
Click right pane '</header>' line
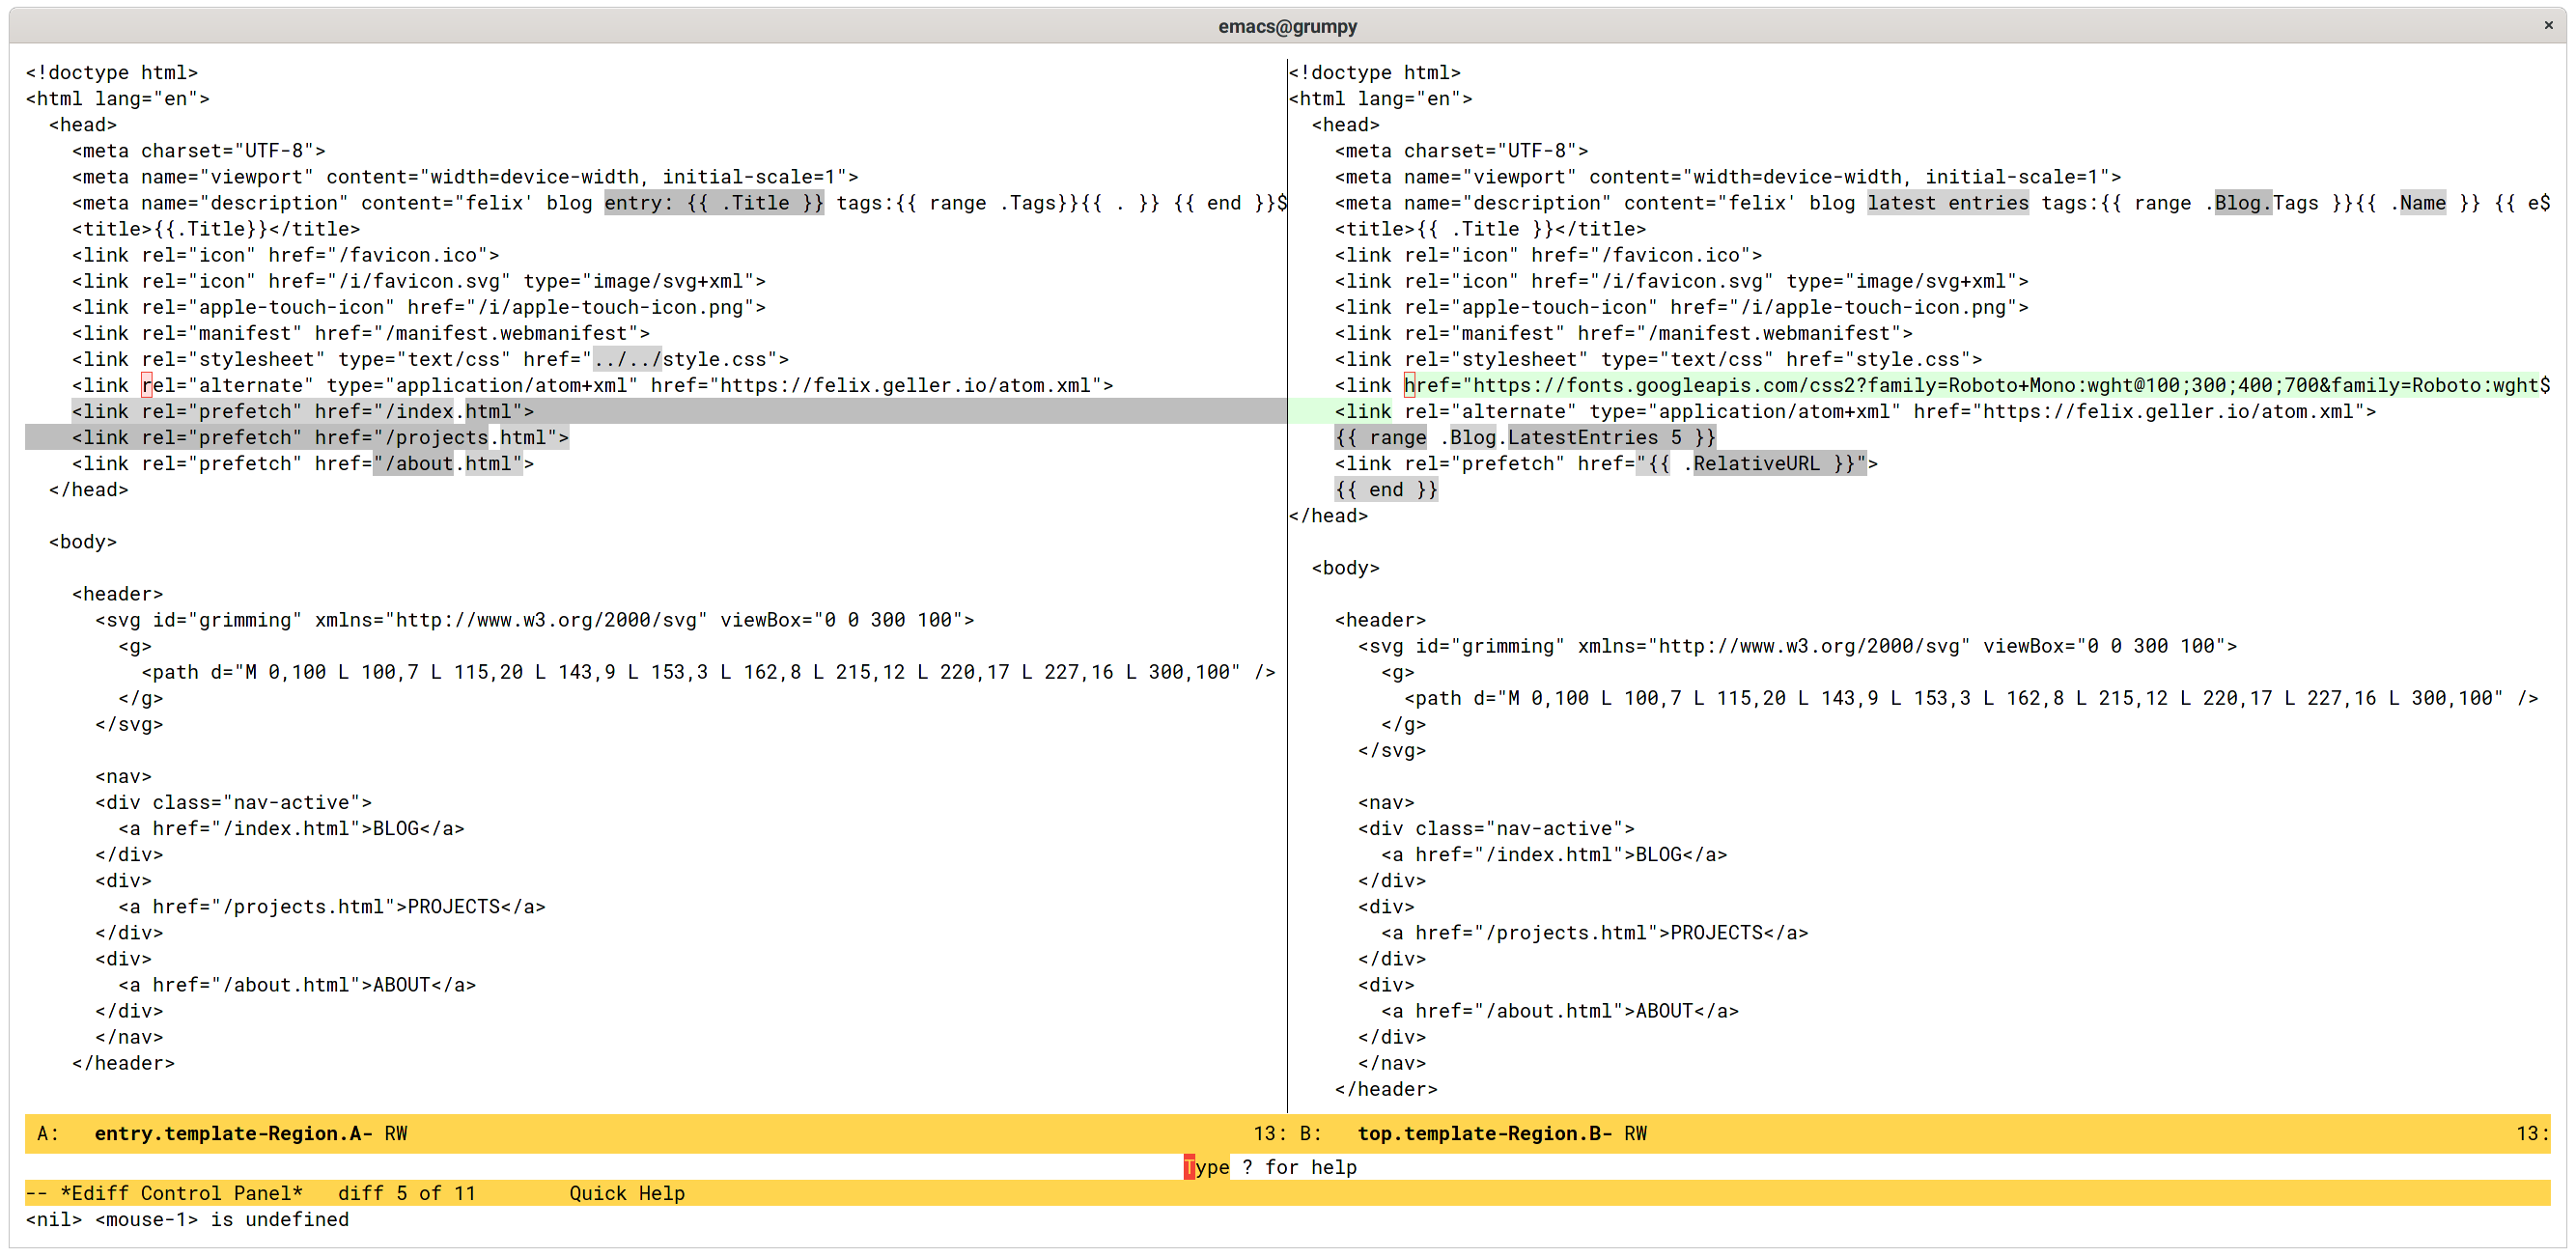click(1386, 1089)
